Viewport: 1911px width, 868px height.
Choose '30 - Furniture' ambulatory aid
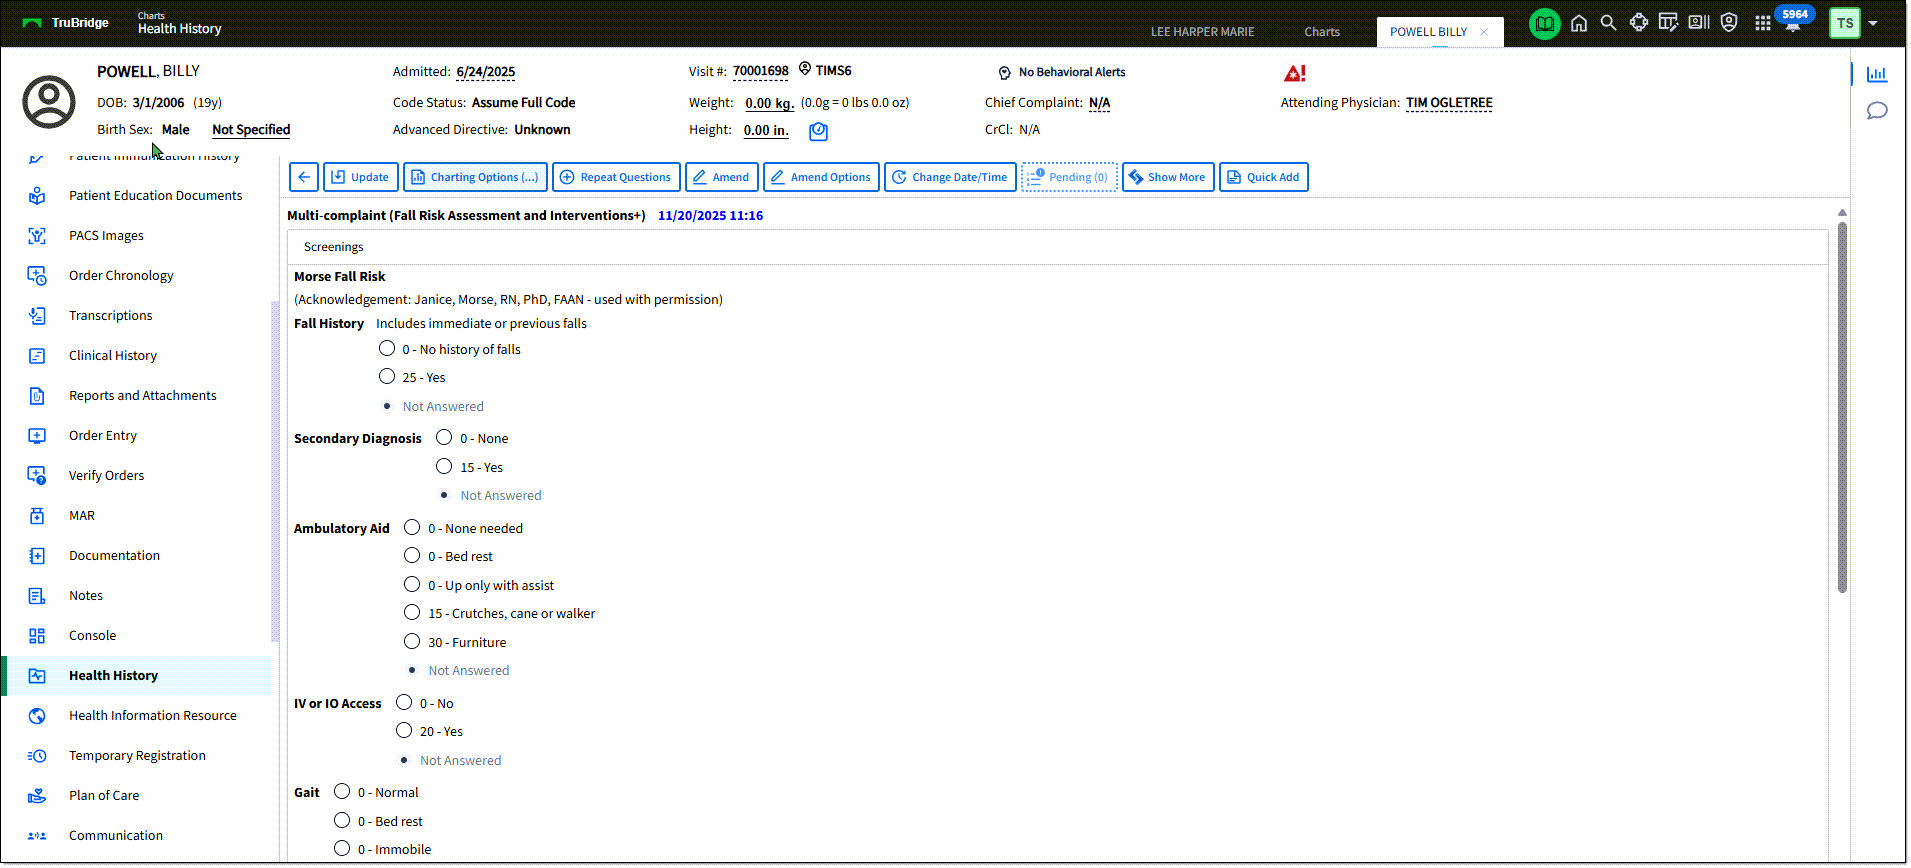[x=412, y=642]
